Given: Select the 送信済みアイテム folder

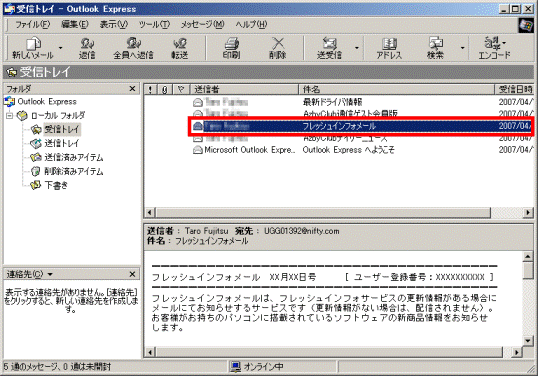Looking at the screenshot, I should [74, 157].
